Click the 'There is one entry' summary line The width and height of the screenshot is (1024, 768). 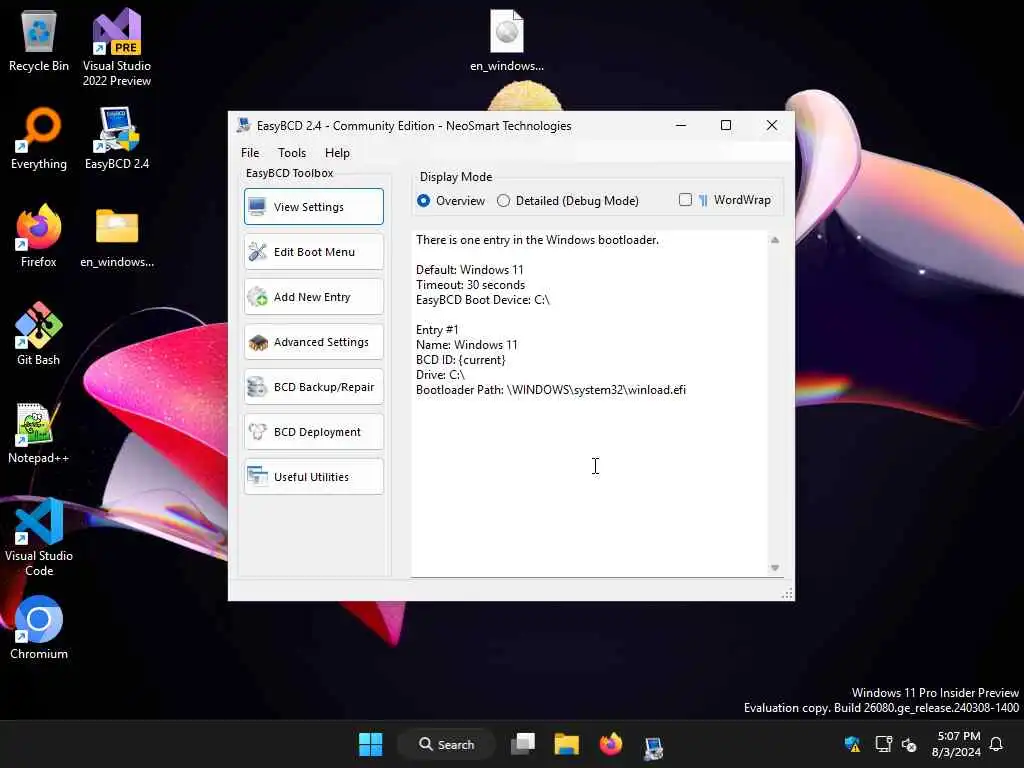point(537,240)
